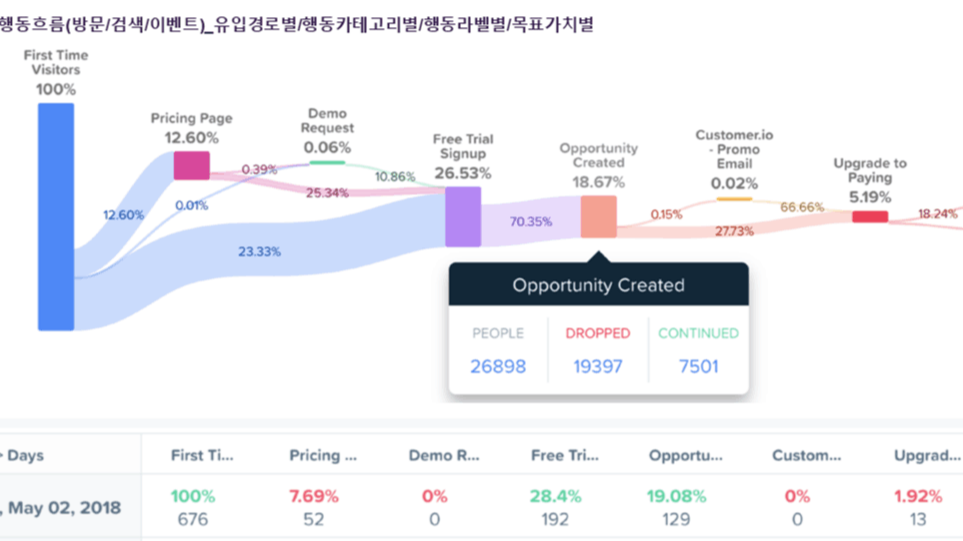Click the 23.33% flow to Free Trial

pyautogui.click(x=258, y=252)
